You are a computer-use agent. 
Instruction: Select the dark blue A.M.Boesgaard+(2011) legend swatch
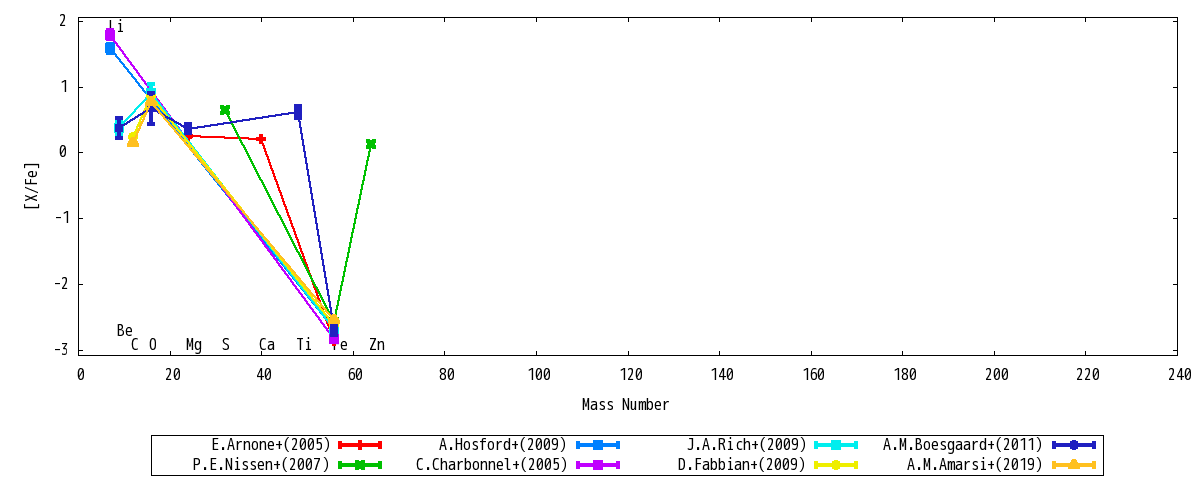point(1074,445)
